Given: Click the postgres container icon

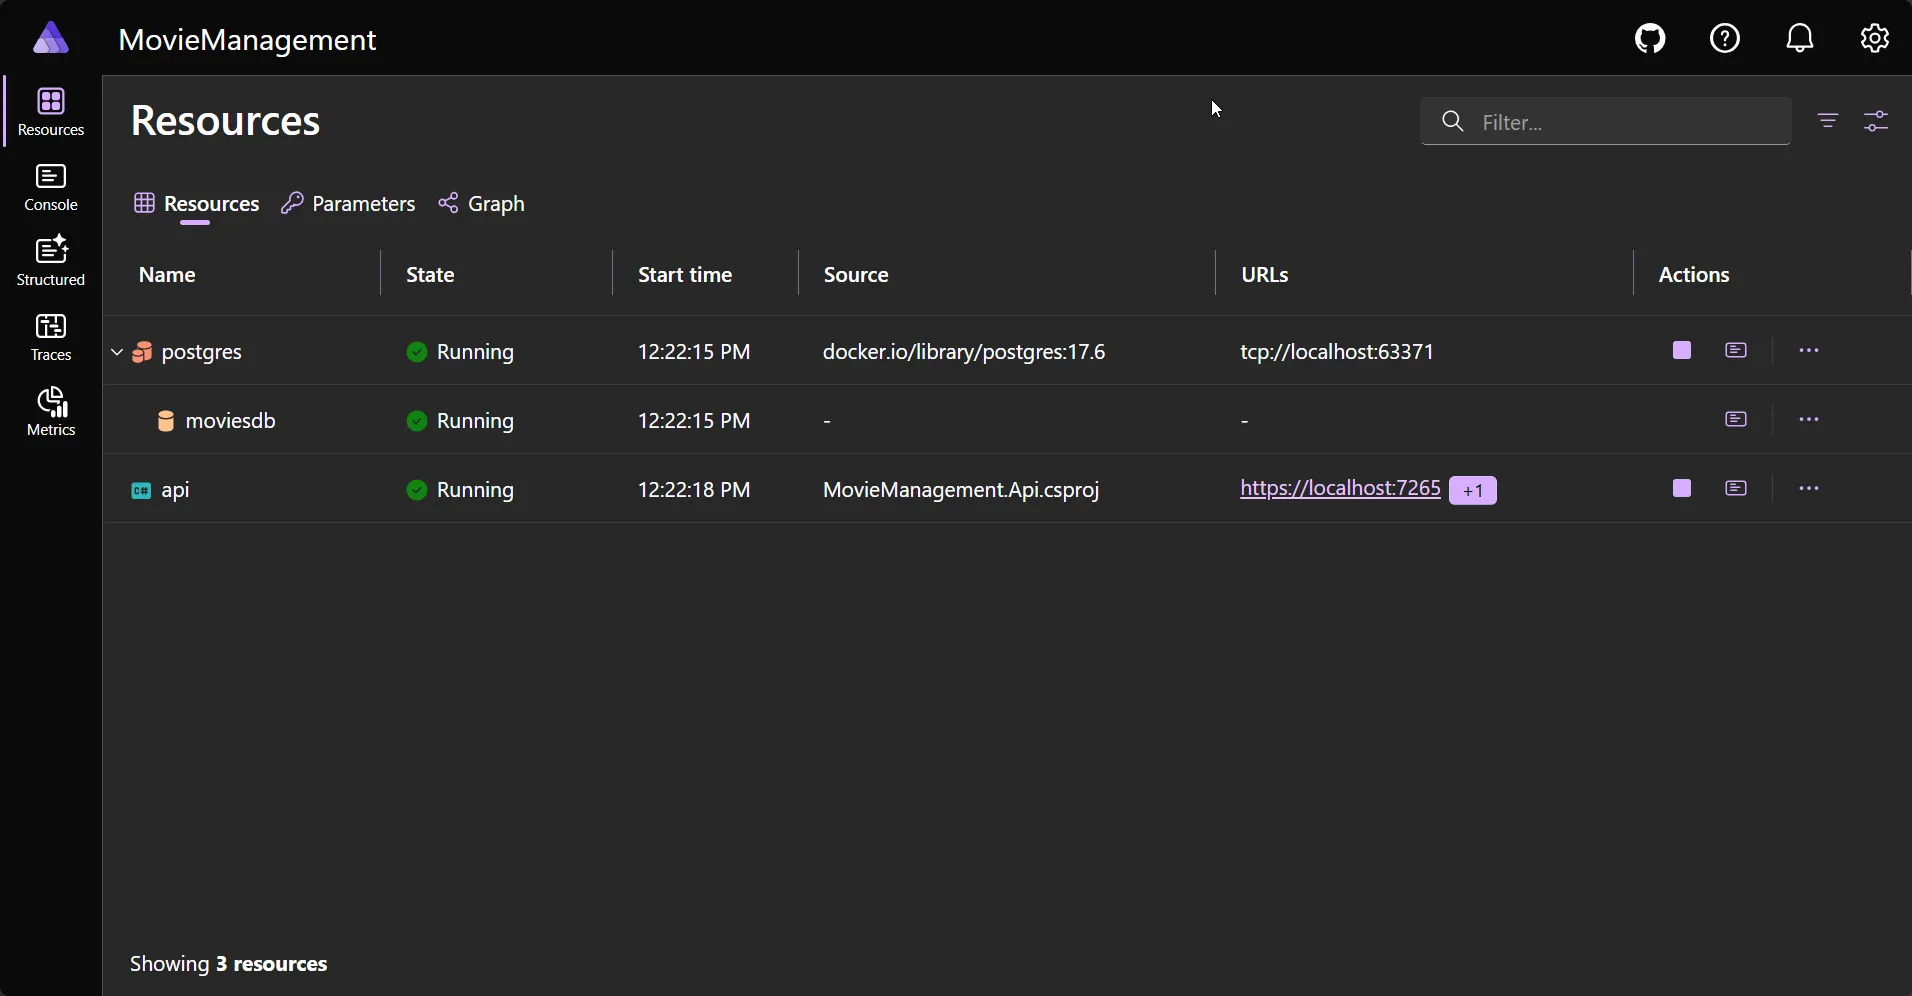Looking at the screenshot, I should pyautogui.click(x=143, y=352).
